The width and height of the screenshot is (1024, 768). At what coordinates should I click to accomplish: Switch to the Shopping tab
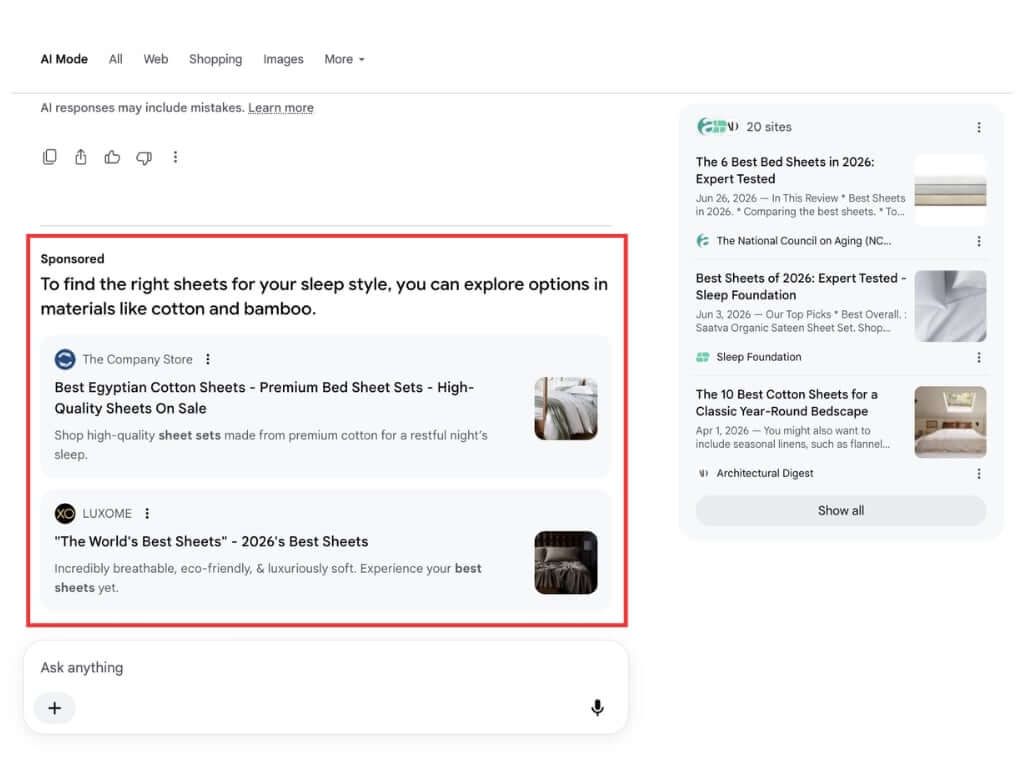(x=216, y=59)
